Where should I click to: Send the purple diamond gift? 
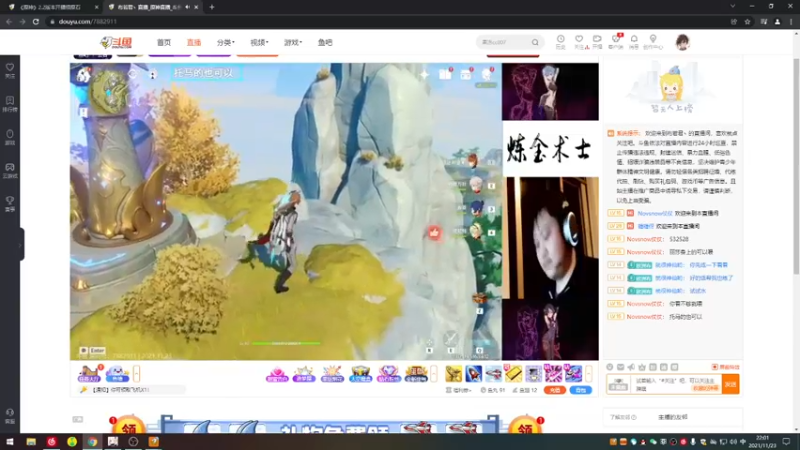click(x=388, y=373)
